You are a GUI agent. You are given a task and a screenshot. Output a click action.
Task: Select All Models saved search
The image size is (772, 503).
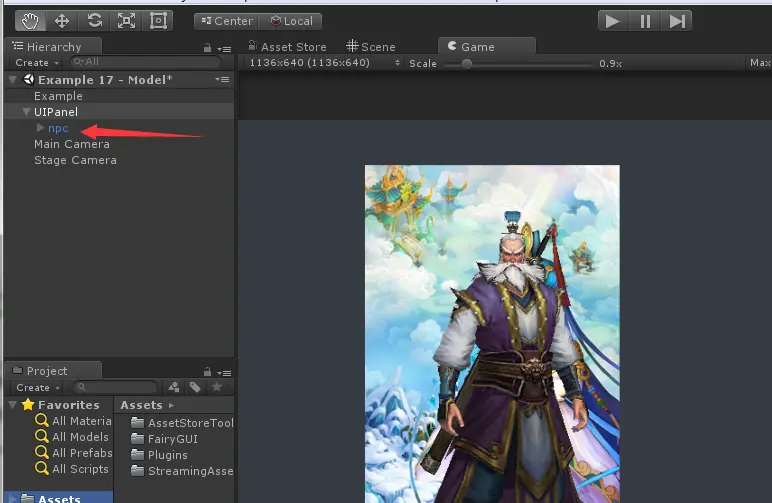pyautogui.click(x=72, y=437)
